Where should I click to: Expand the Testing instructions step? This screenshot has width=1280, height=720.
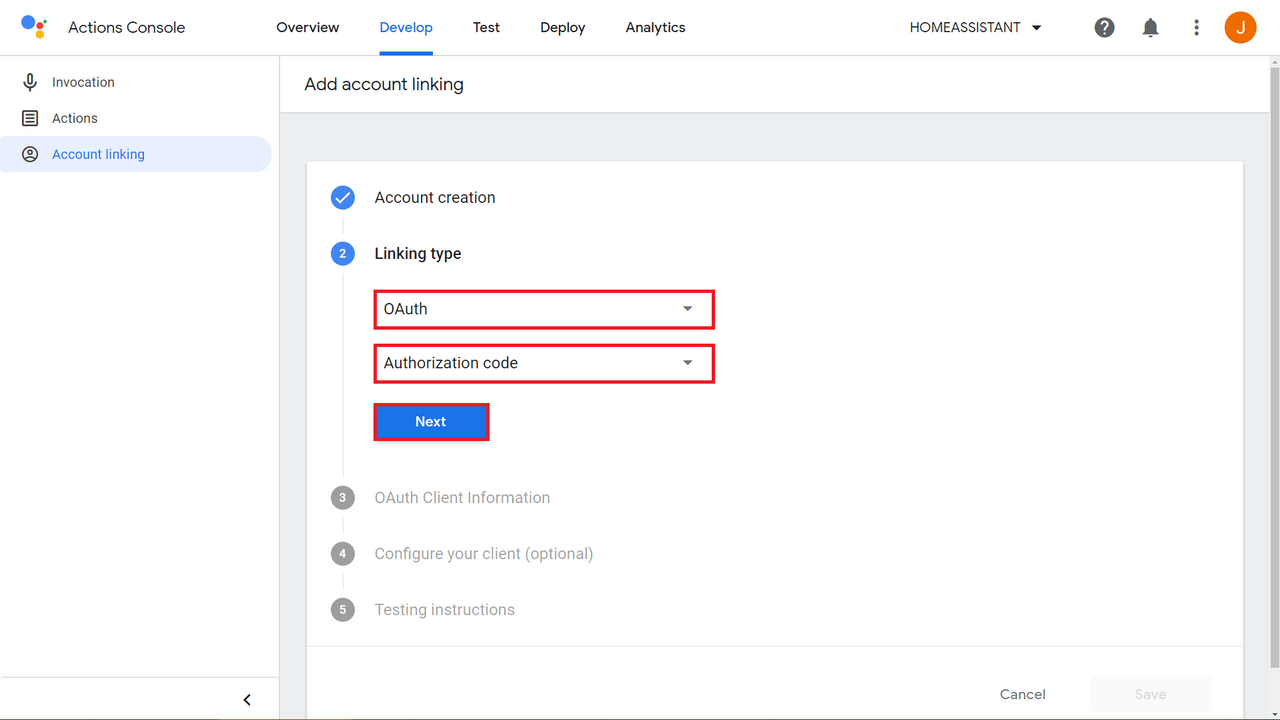445,609
